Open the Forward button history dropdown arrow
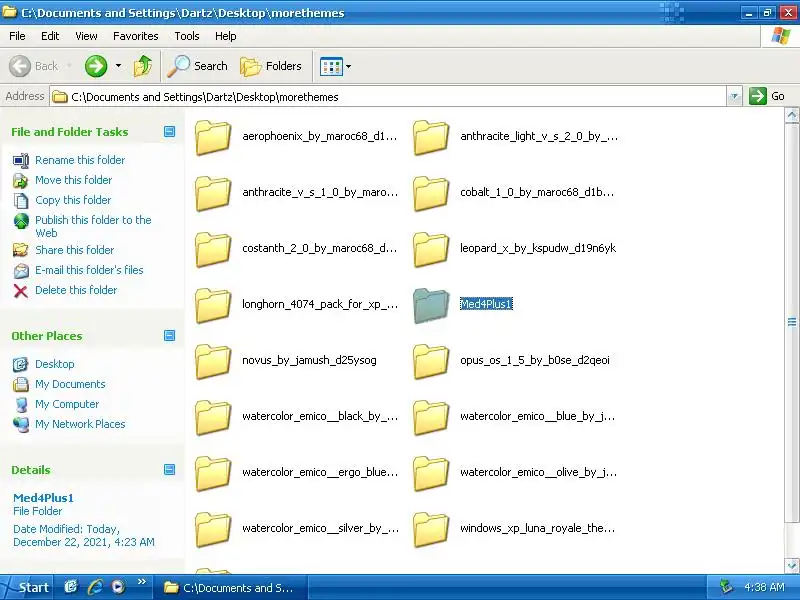The width and height of the screenshot is (800, 600). point(118,66)
